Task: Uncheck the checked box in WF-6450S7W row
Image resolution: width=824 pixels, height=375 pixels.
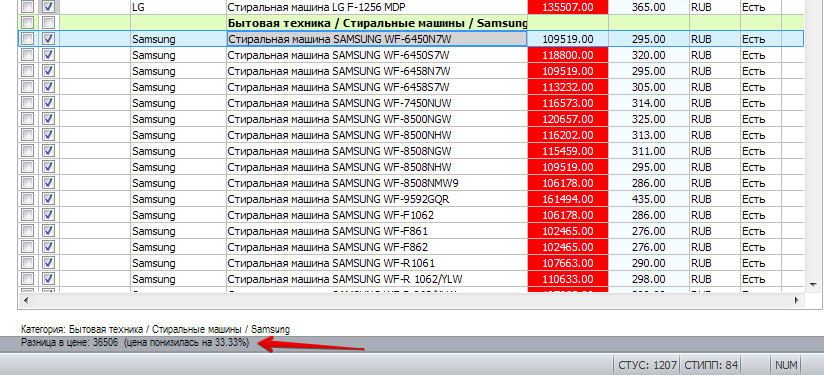Action: (x=48, y=55)
